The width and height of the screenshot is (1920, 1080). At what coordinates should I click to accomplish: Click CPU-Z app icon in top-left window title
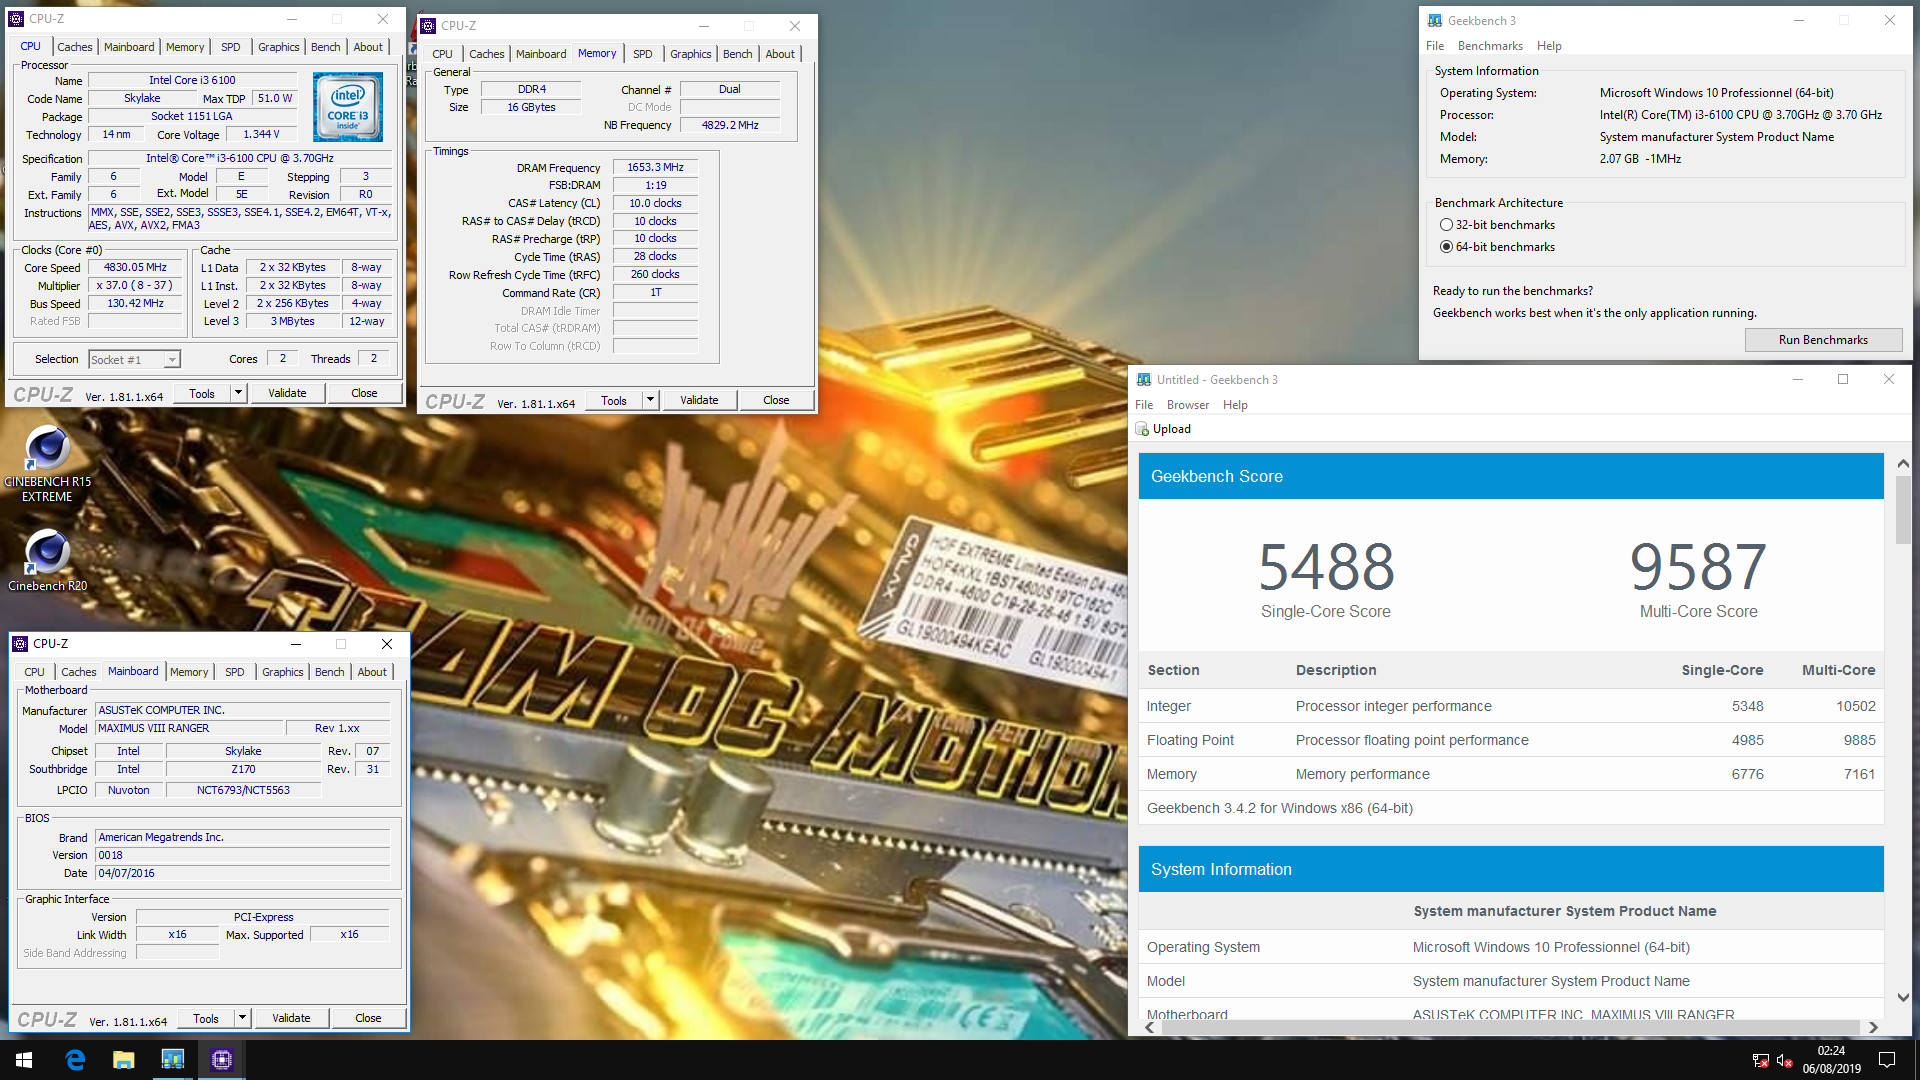pyautogui.click(x=16, y=19)
